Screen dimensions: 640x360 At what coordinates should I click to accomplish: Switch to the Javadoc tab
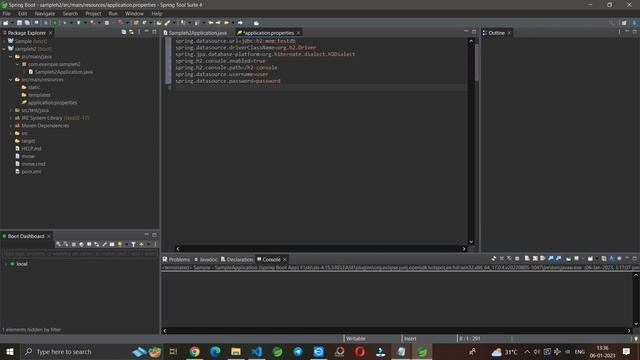[206, 259]
